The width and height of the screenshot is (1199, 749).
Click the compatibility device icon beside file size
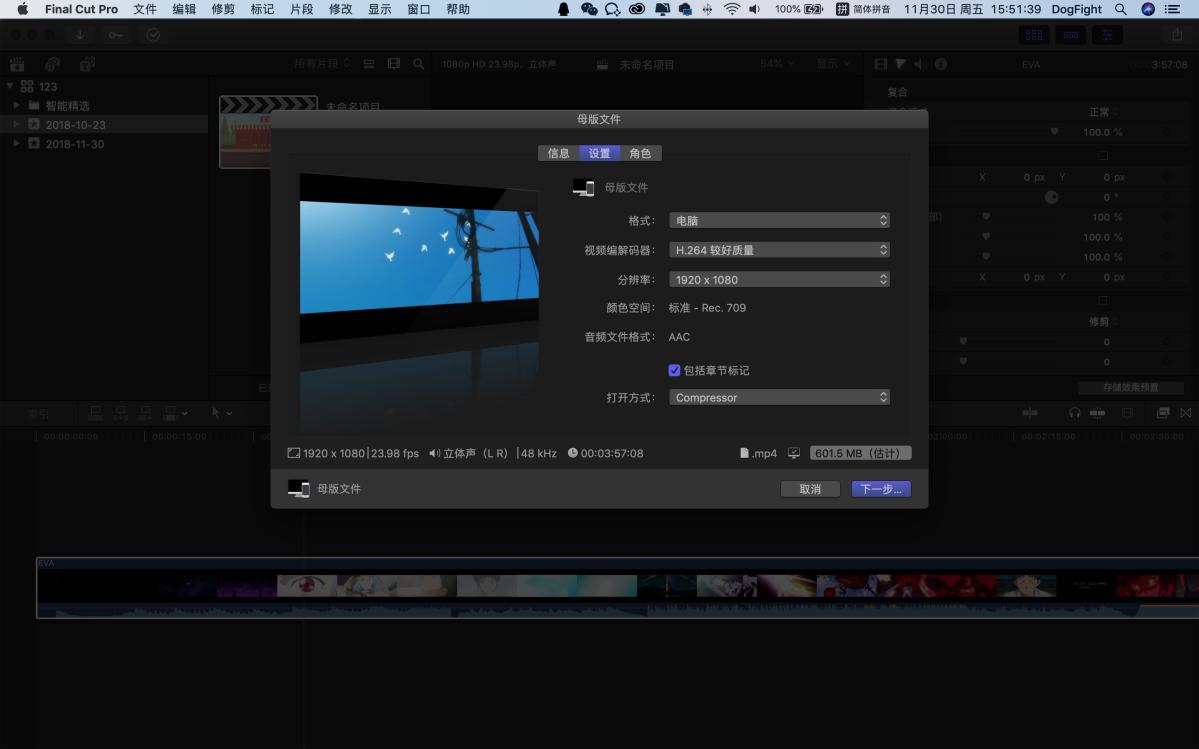(x=794, y=453)
